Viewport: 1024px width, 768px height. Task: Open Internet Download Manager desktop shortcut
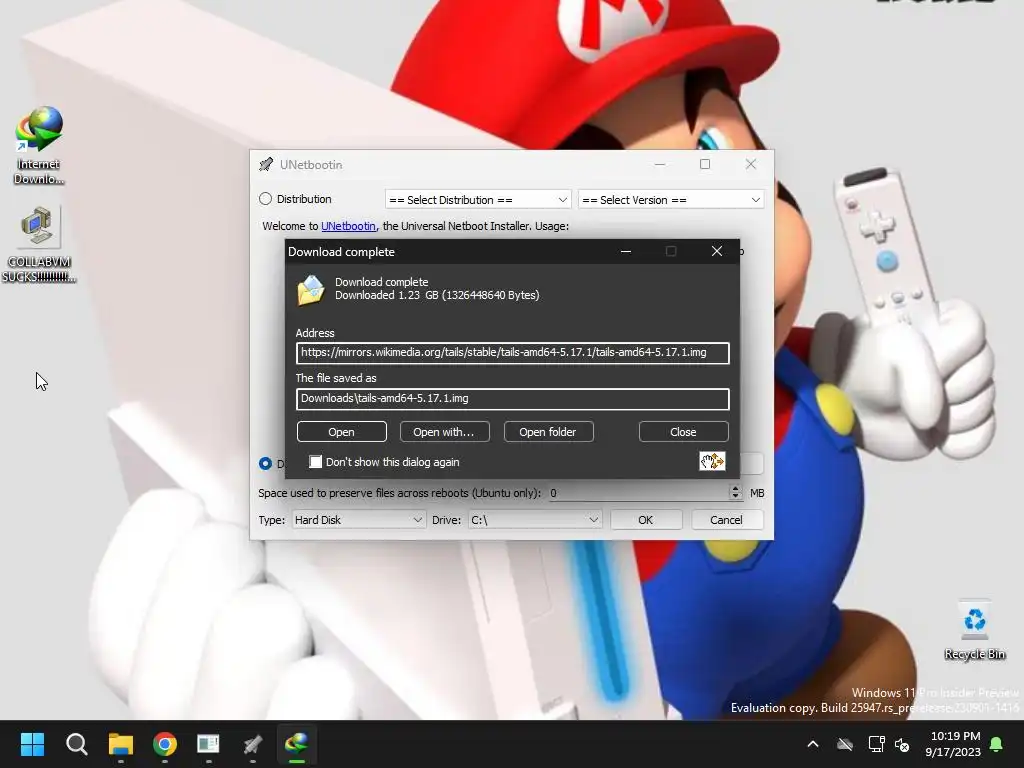point(39,145)
